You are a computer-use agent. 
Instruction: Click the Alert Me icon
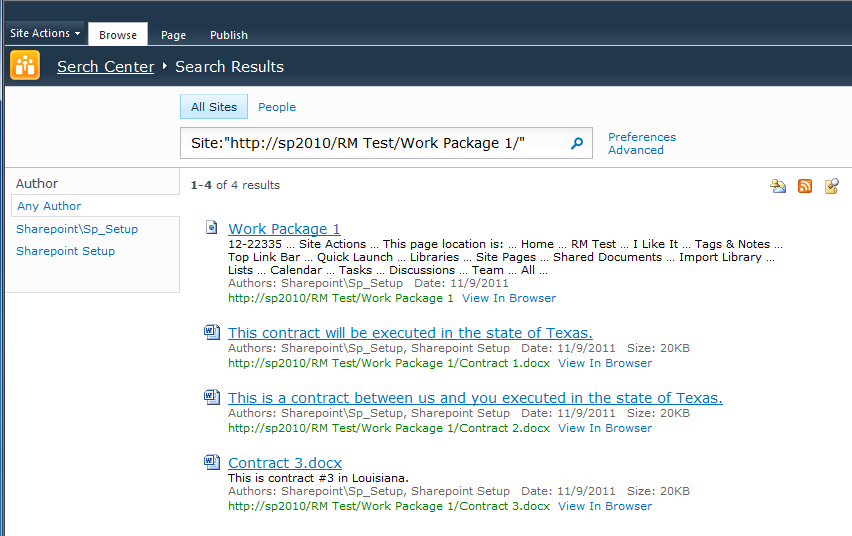point(778,186)
